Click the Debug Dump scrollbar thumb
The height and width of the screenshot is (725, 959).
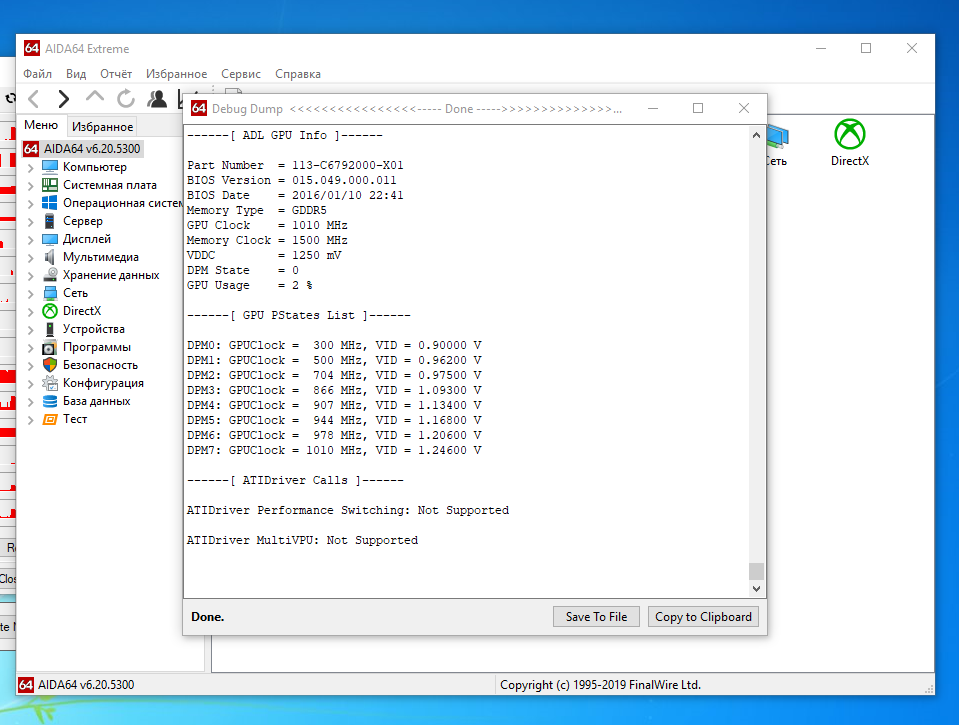(x=757, y=571)
